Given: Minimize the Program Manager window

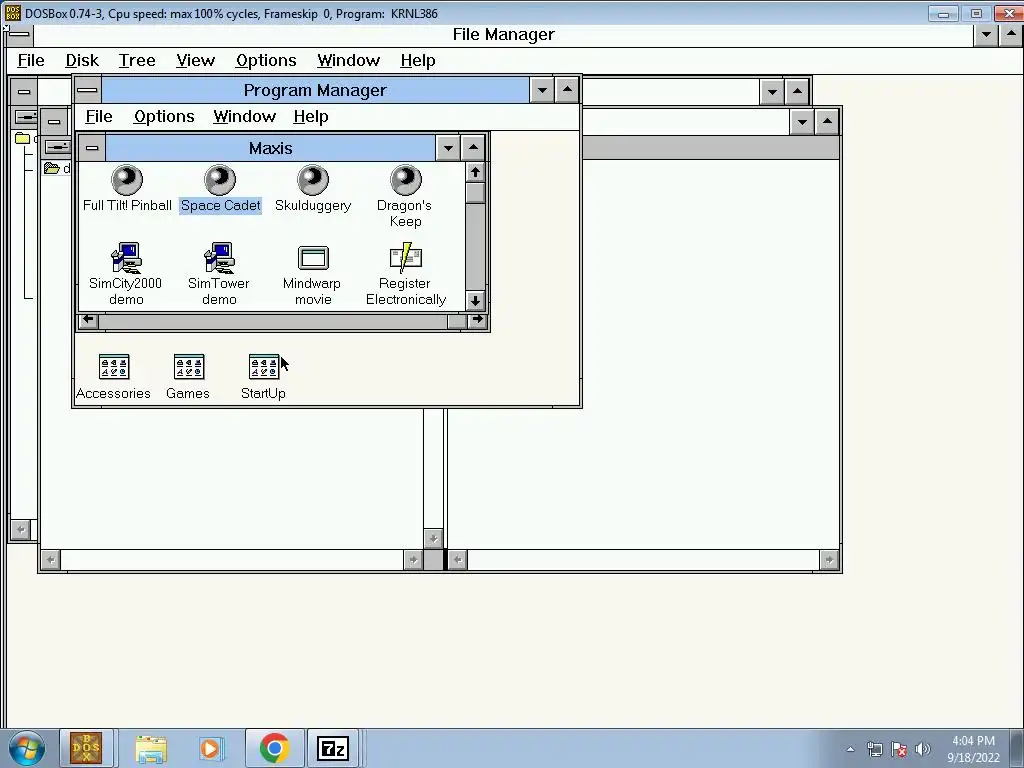Looking at the screenshot, I should (x=542, y=90).
